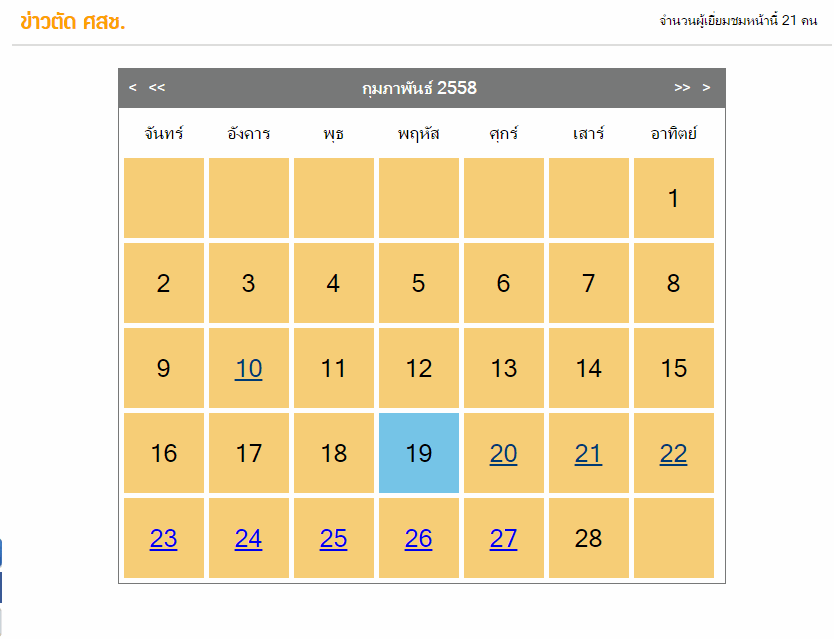Viewport: 834px width, 639px height.
Task: Open the linked date 23
Action: coord(163,539)
